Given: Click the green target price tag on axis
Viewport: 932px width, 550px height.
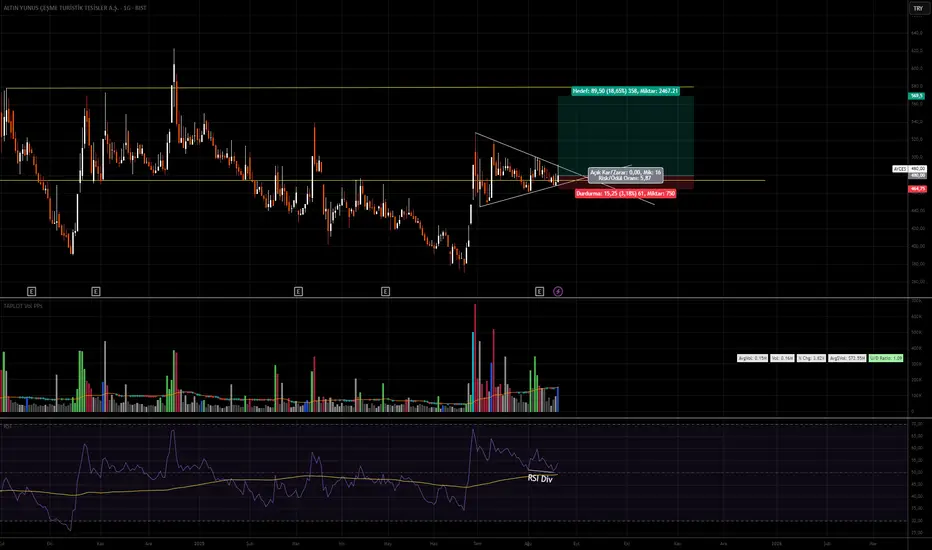Looking at the screenshot, I should pyautogui.click(x=917, y=96).
